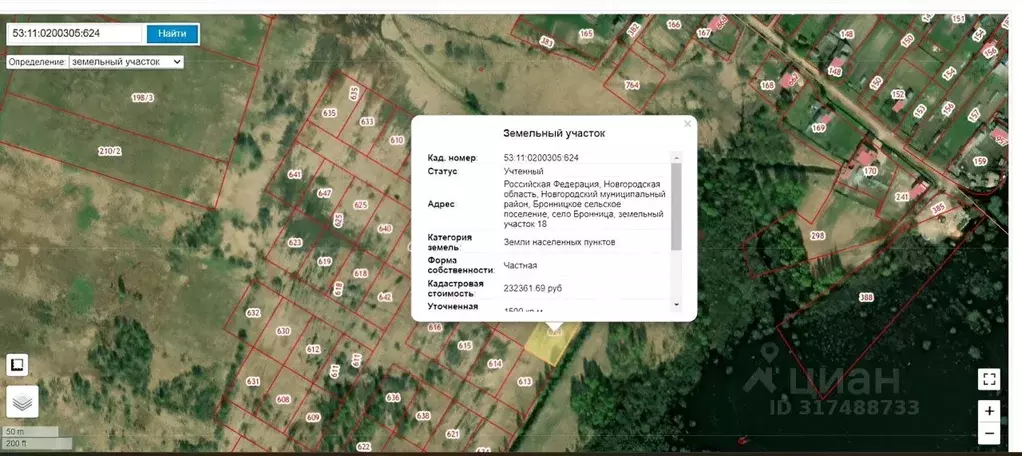
Task: Zoom out with the minus button
Action: (x=989, y=433)
